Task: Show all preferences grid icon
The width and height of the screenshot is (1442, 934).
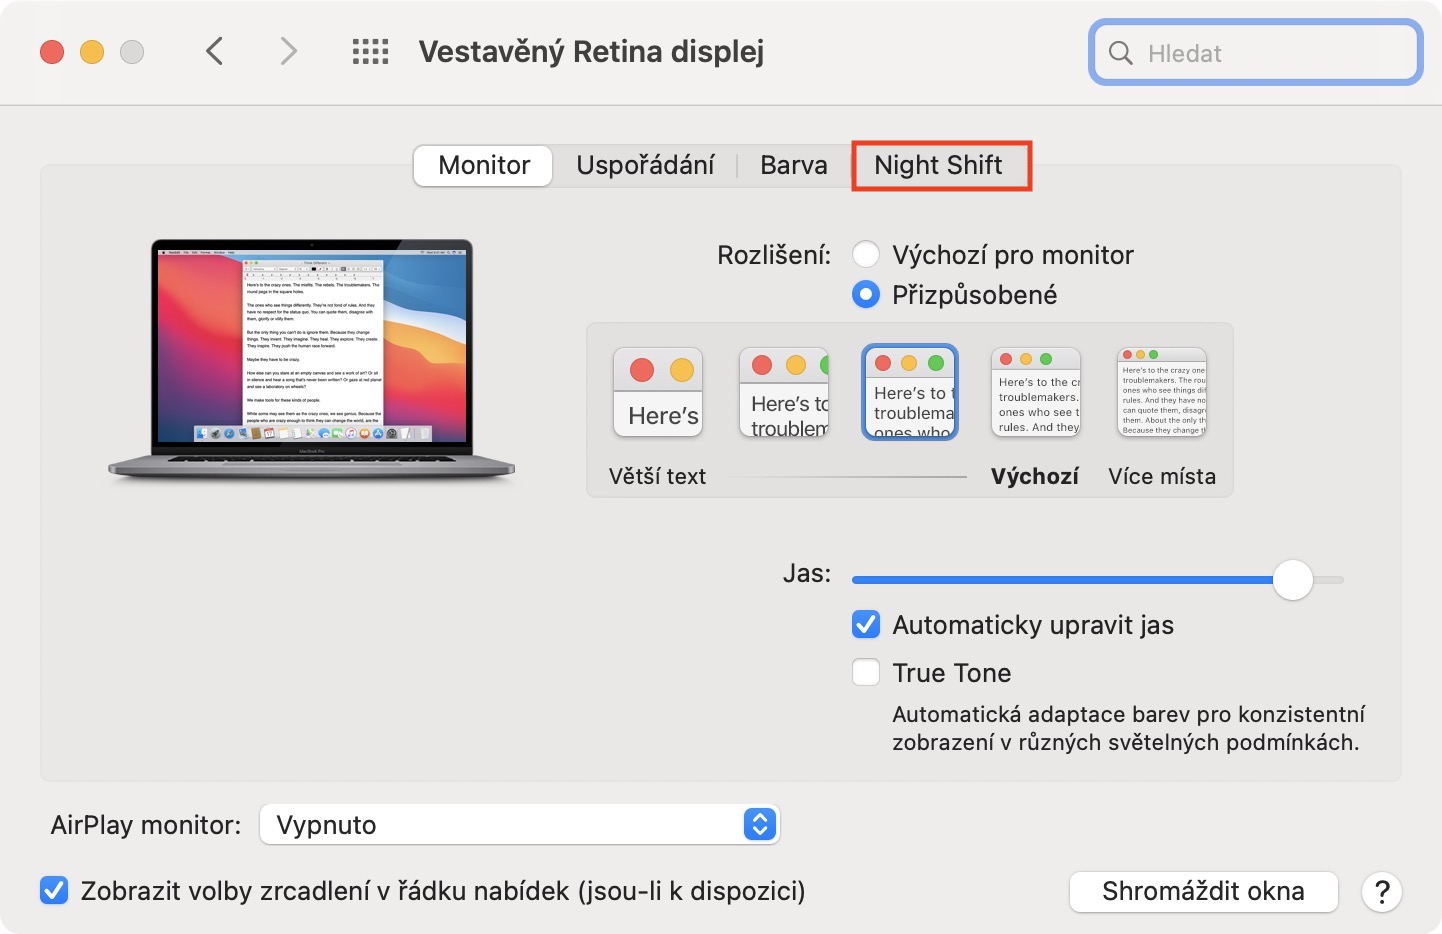Action: pos(370,52)
